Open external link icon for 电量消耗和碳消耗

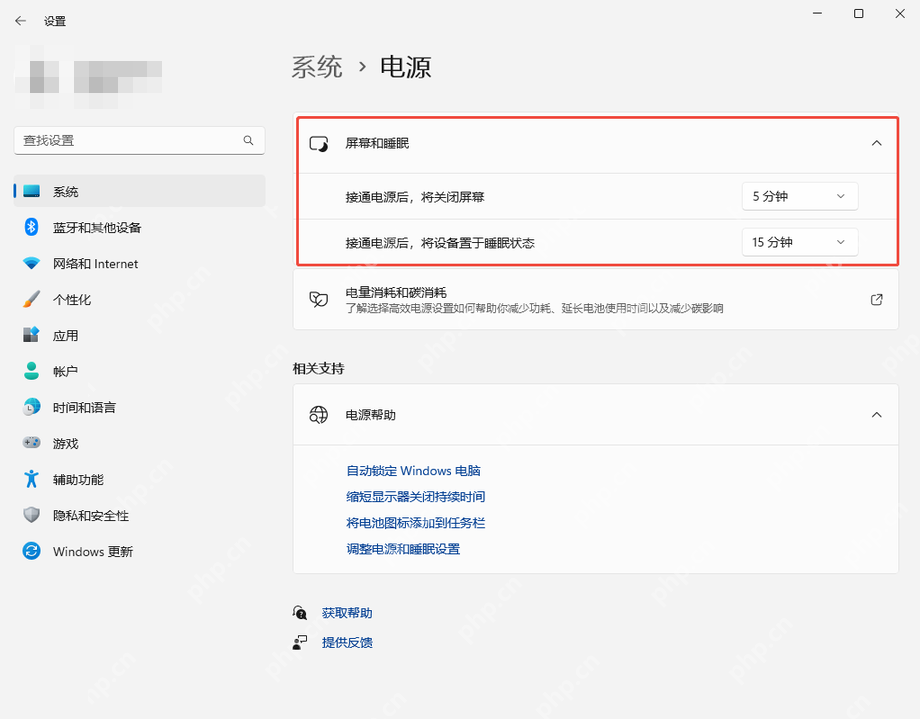tap(877, 299)
